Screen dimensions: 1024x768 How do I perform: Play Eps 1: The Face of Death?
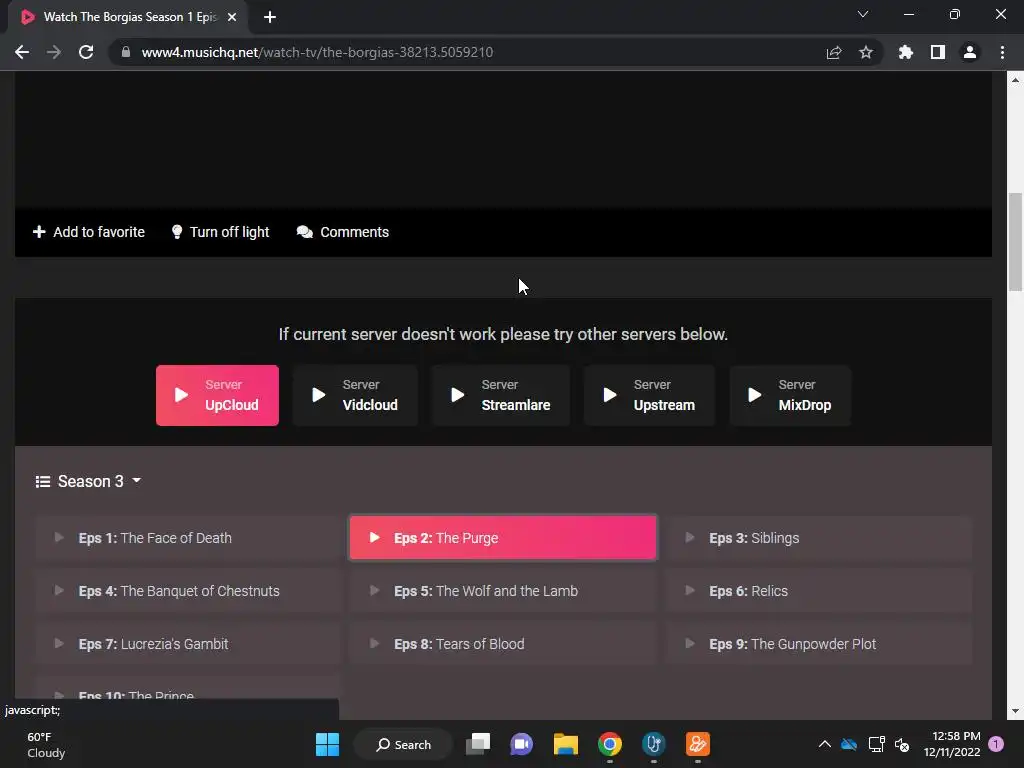(188, 538)
